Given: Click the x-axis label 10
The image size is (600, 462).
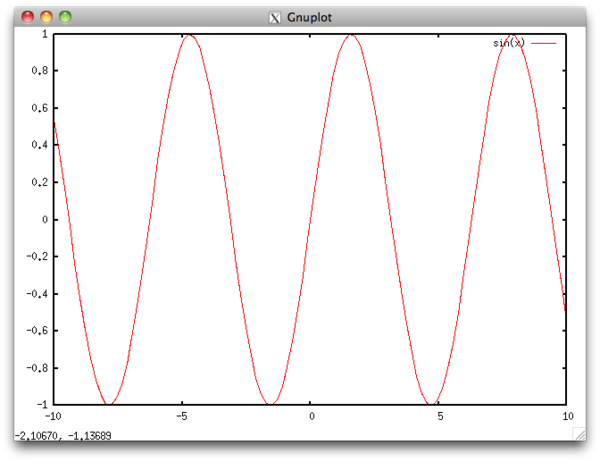Looking at the screenshot, I should (x=568, y=416).
